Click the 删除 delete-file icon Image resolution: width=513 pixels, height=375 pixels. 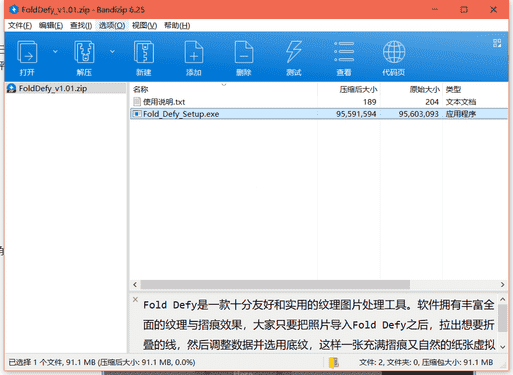(x=244, y=52)
